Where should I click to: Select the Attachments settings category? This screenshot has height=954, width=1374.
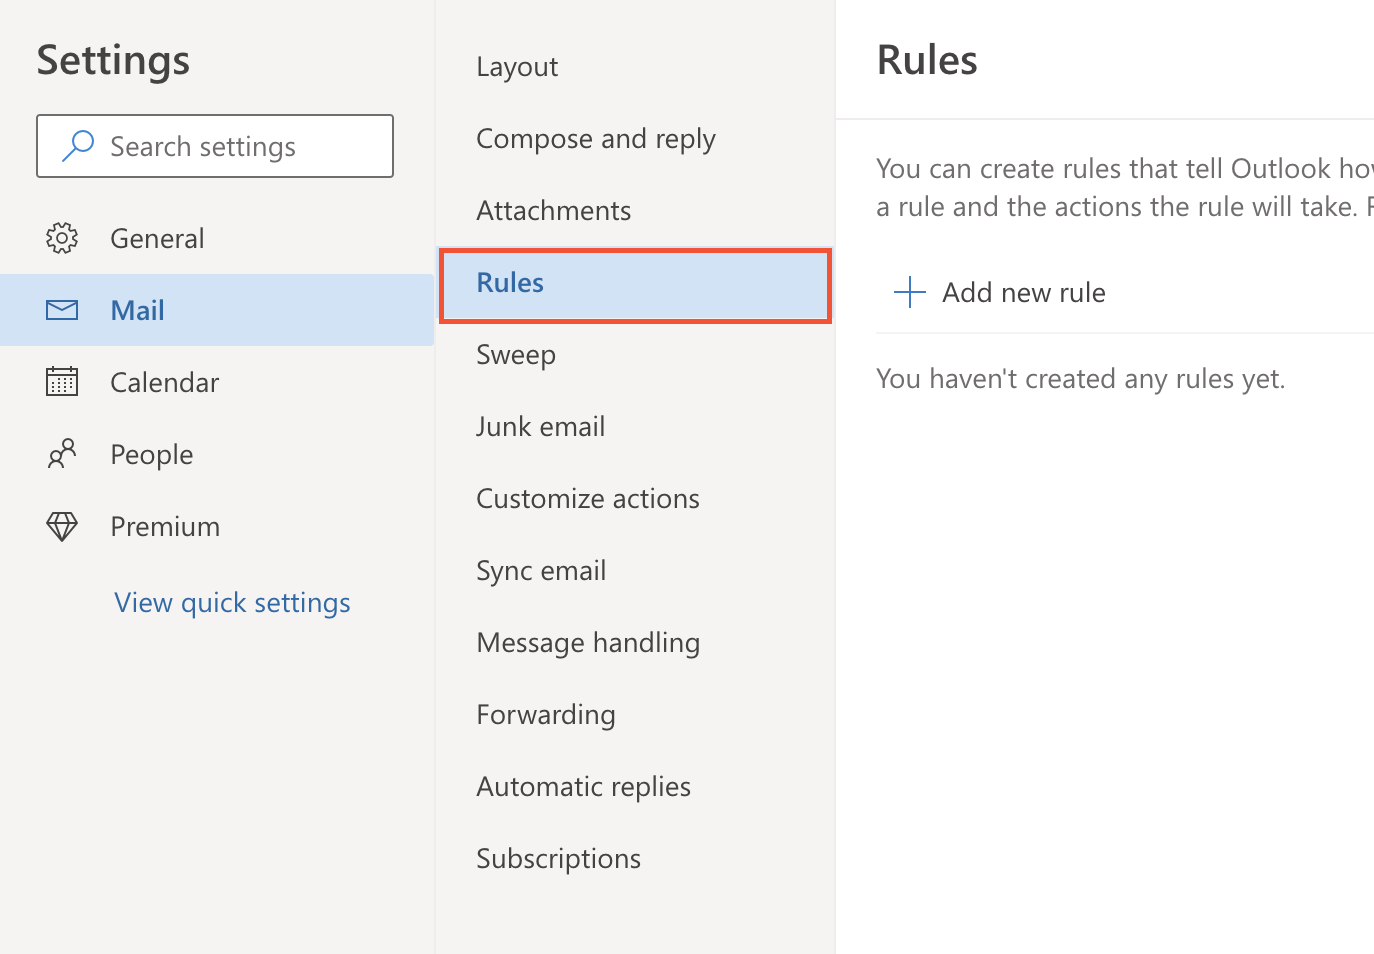554,210
